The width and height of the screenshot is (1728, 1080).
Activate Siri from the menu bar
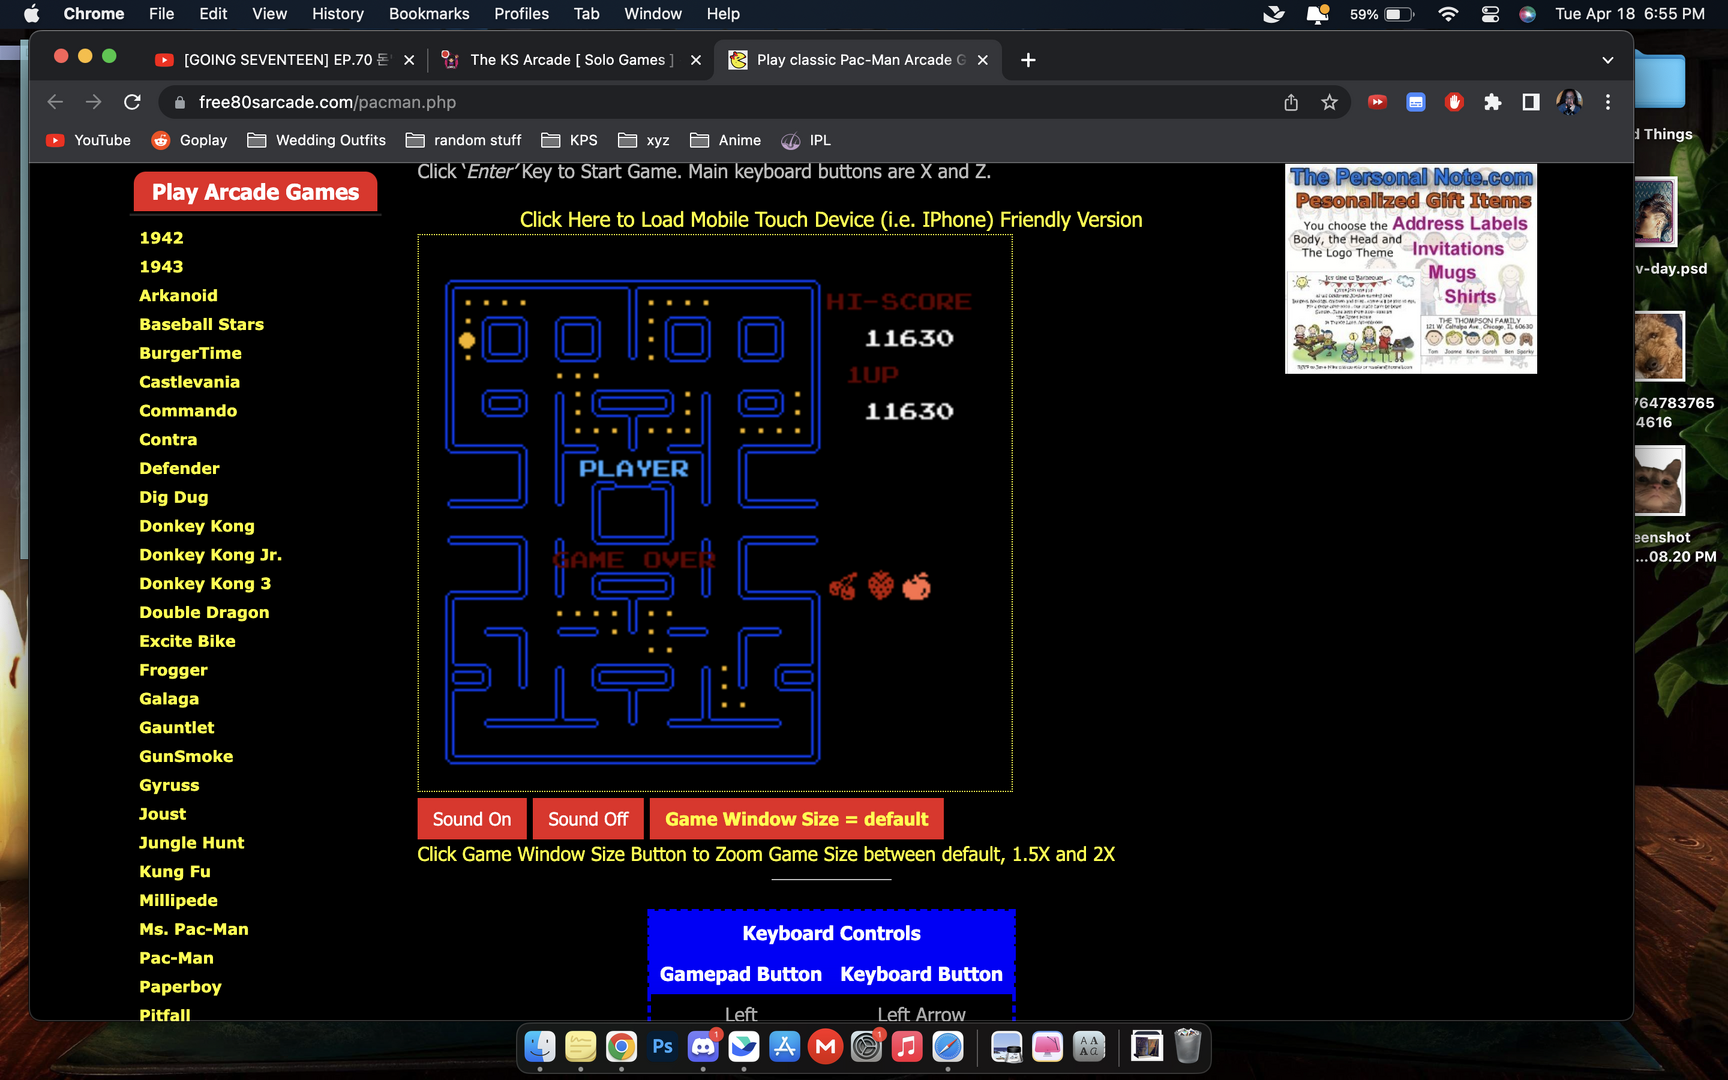tap(1527, 14)
